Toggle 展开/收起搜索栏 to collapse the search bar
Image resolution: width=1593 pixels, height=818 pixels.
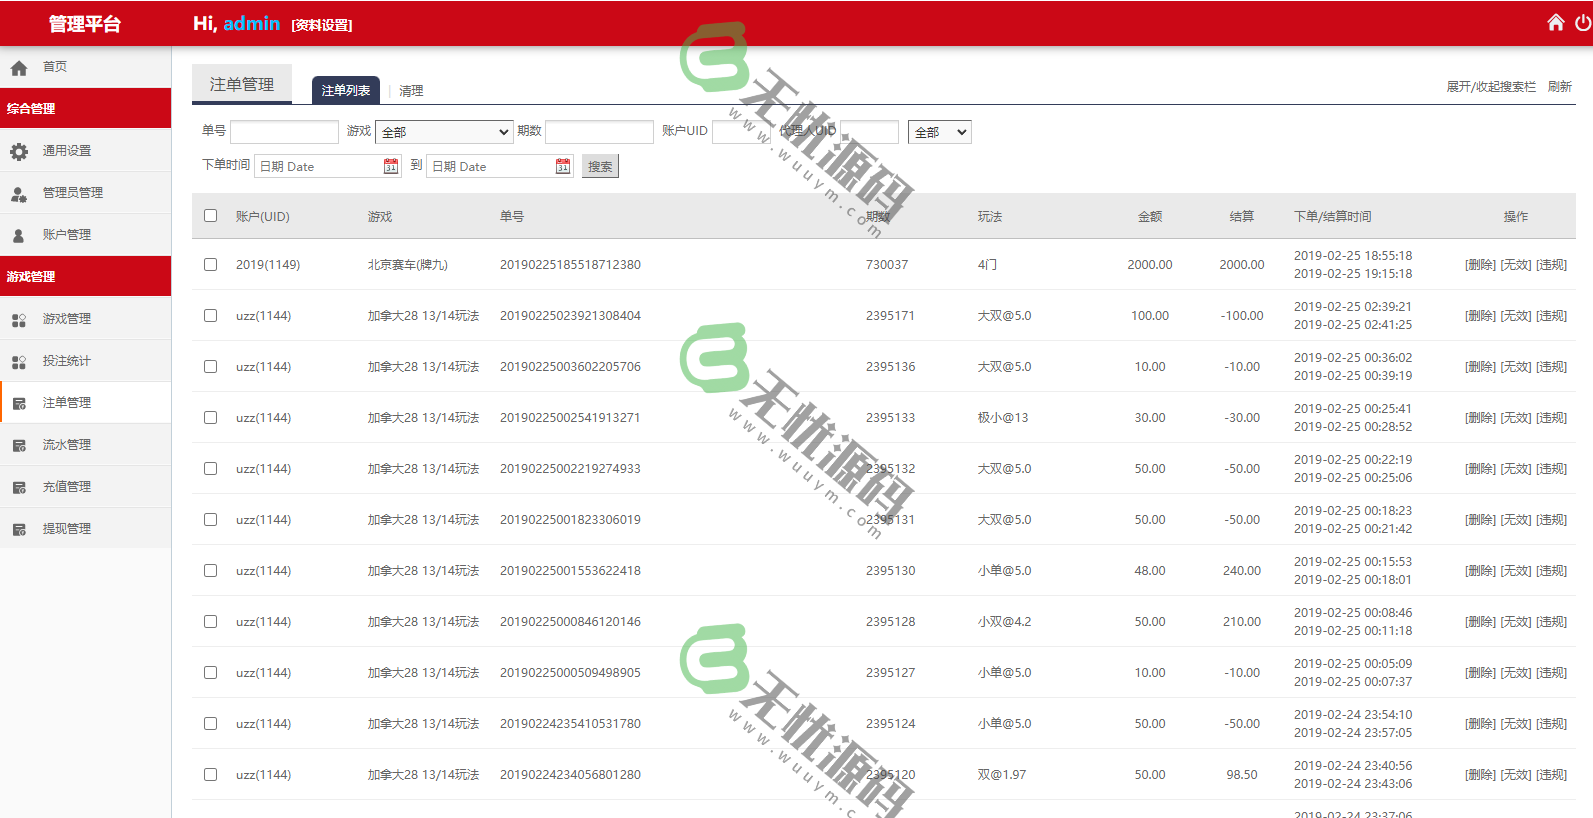(x=1490, y=87)
